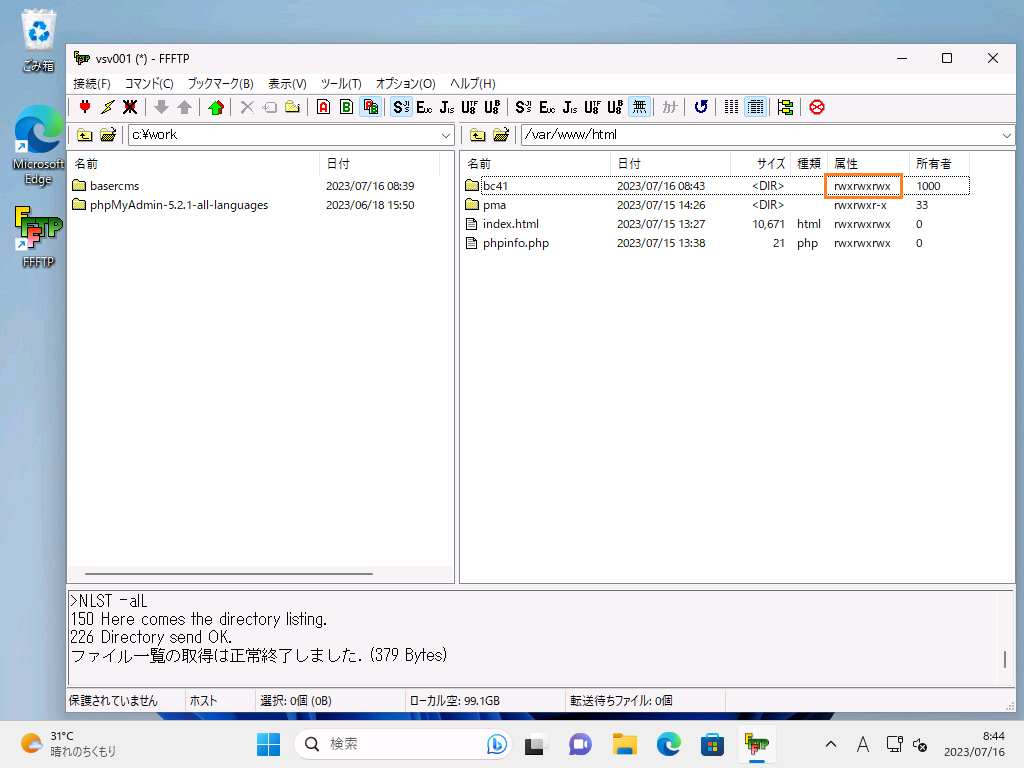Open the local folder change icon
Viewport: 1024px width, 768px height.
(x=108, y=135)
